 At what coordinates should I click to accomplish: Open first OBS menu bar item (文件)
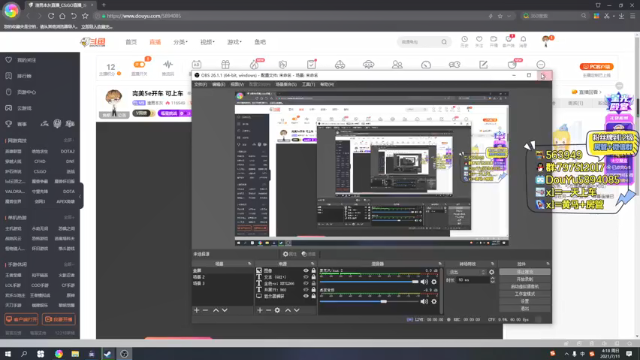point(200,84)
